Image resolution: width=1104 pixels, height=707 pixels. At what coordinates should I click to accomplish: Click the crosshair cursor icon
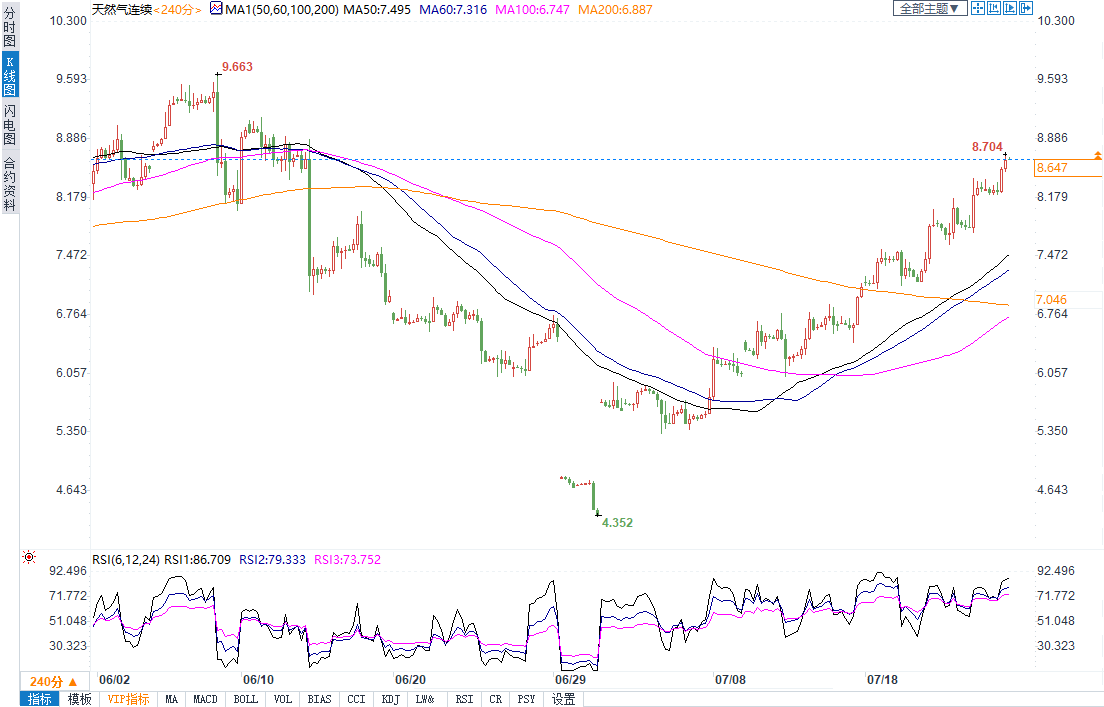pyautogui.click(x=978, y=8)
